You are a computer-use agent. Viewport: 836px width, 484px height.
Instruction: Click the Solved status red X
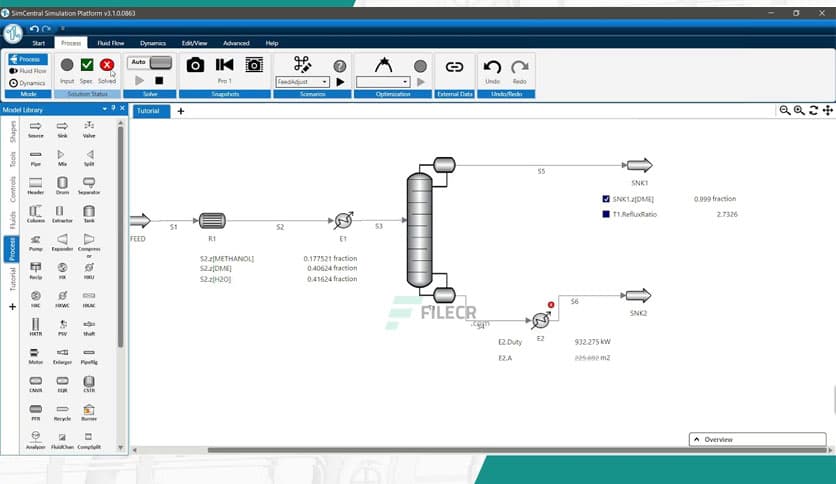pyautogui.click(x=107, y=65)
